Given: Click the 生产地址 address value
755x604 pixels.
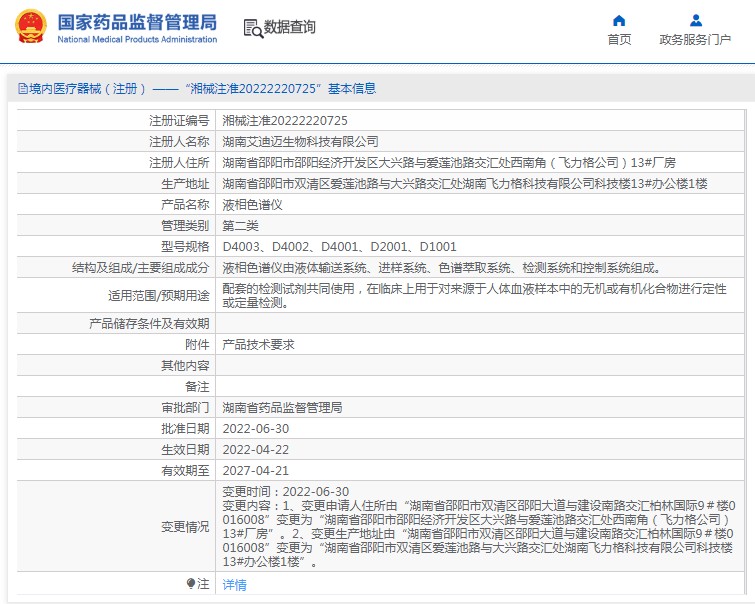Looking at the screenshot, I should pyautogui.click(x=465, y=184).
